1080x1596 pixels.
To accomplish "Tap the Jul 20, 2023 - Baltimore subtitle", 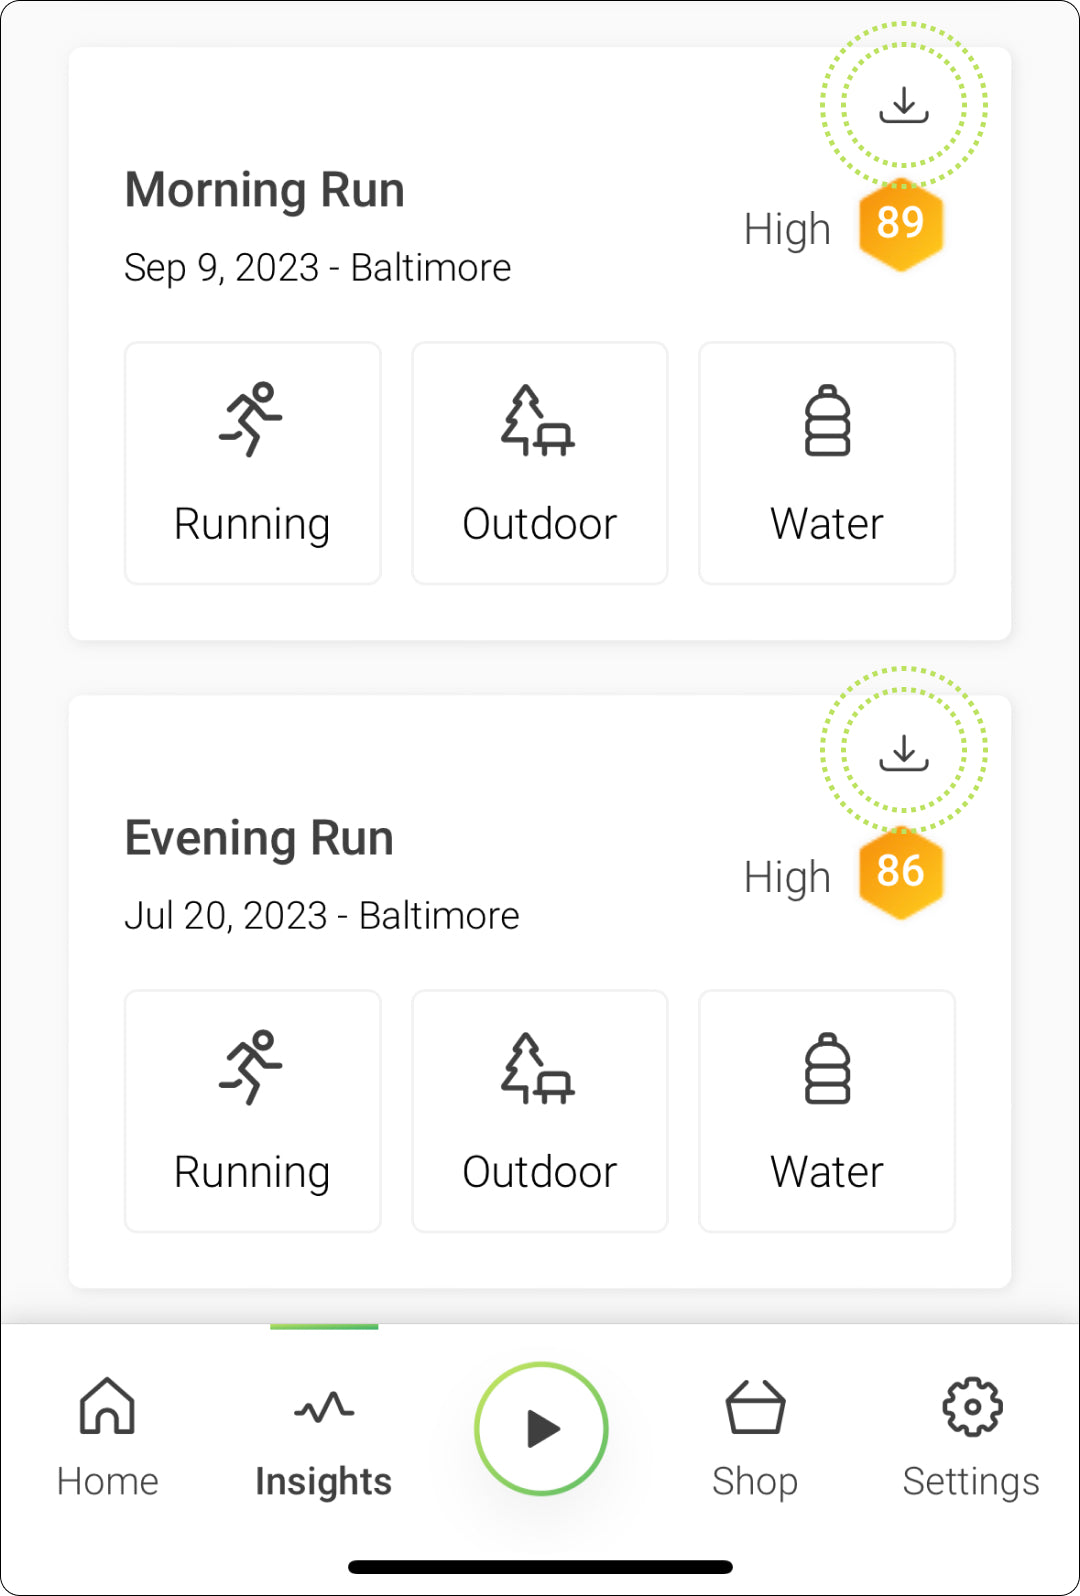I will [322, 916].
